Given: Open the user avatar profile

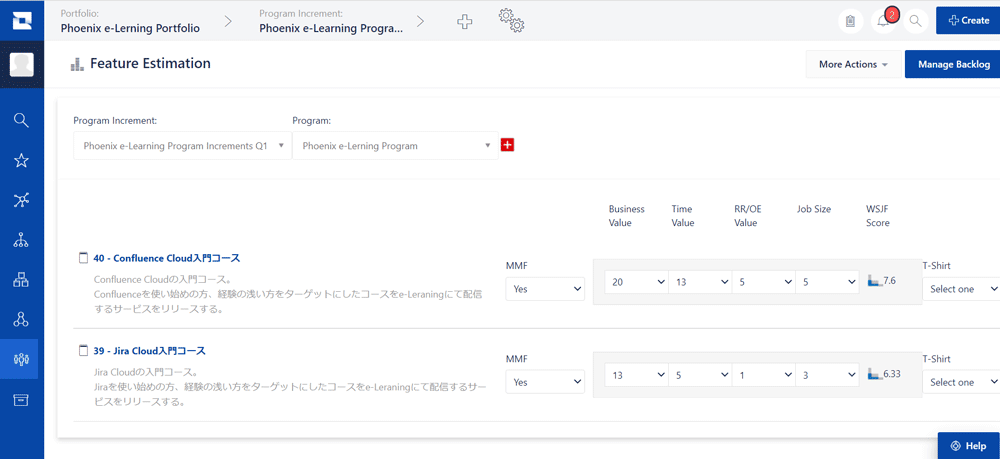Looking at the screenshot, I should (x=22, y=64).
